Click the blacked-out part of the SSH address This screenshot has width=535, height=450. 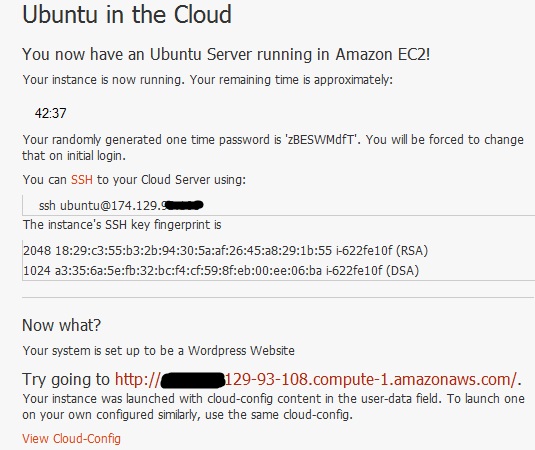pyautogui.click(x=185, y=205)
